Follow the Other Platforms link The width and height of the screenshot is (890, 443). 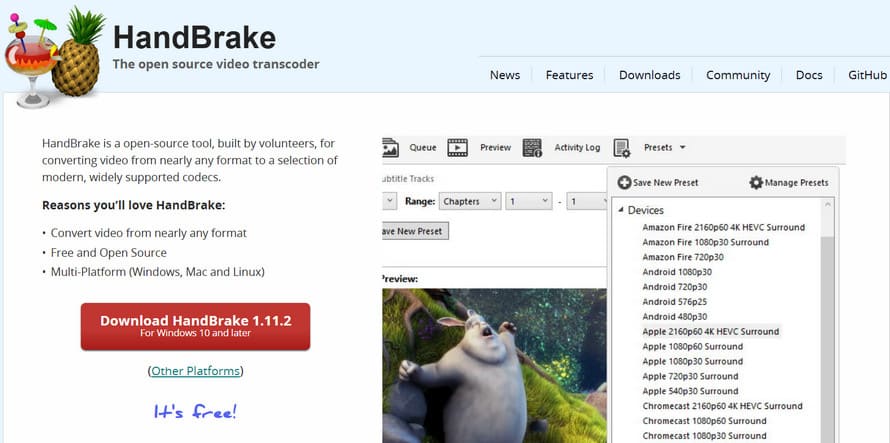pos(195,371)
